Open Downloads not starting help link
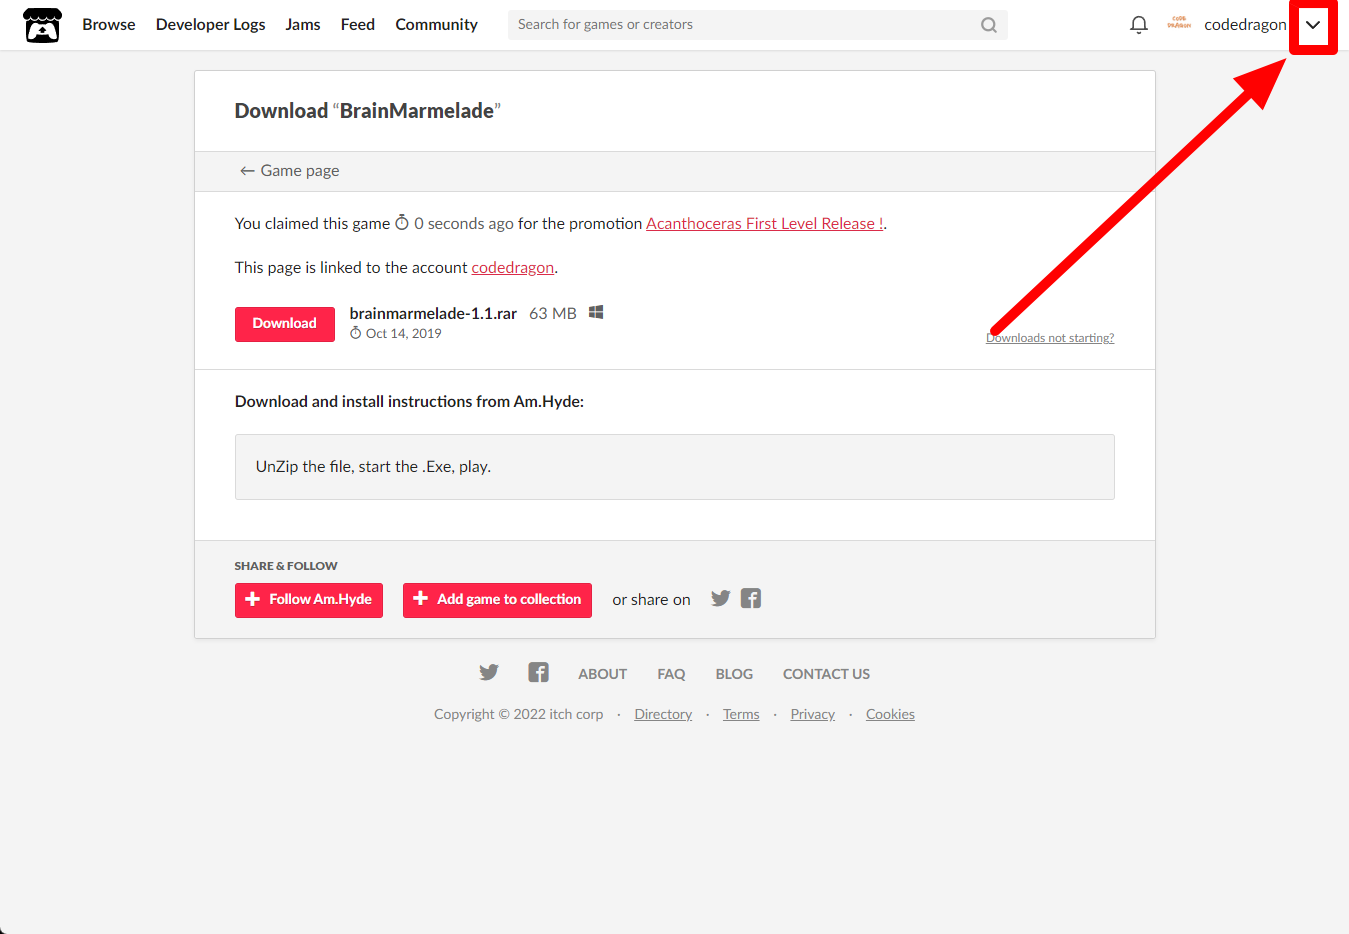 pyautogui.click(x=1050, y=338)
